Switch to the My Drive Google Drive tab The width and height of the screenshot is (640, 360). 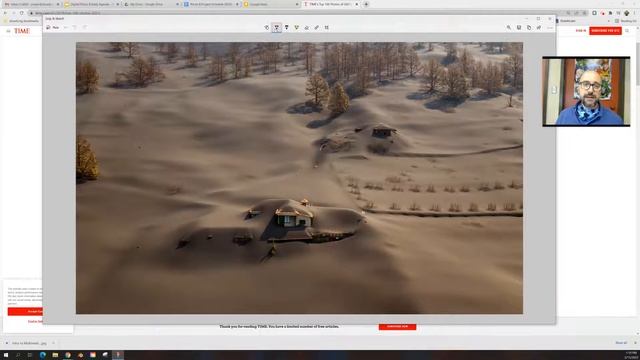click(152, 4)
